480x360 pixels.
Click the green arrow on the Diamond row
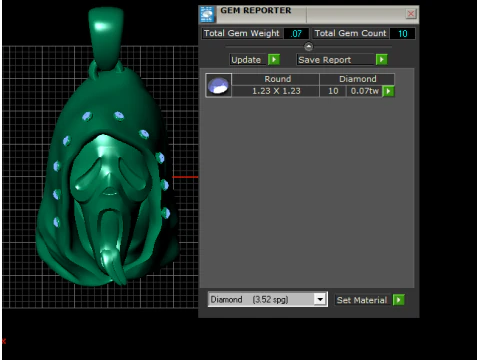click(x=388, y=91)
